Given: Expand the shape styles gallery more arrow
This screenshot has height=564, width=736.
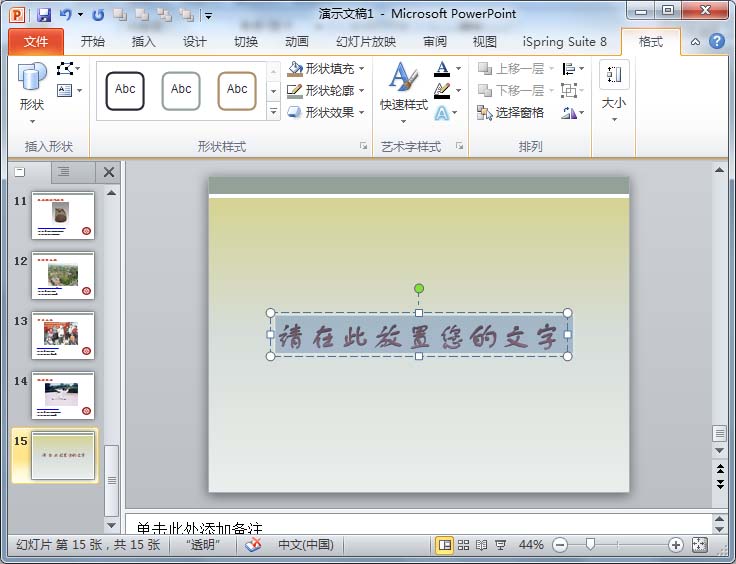Looking at the screenshot, I should (274, 112).
